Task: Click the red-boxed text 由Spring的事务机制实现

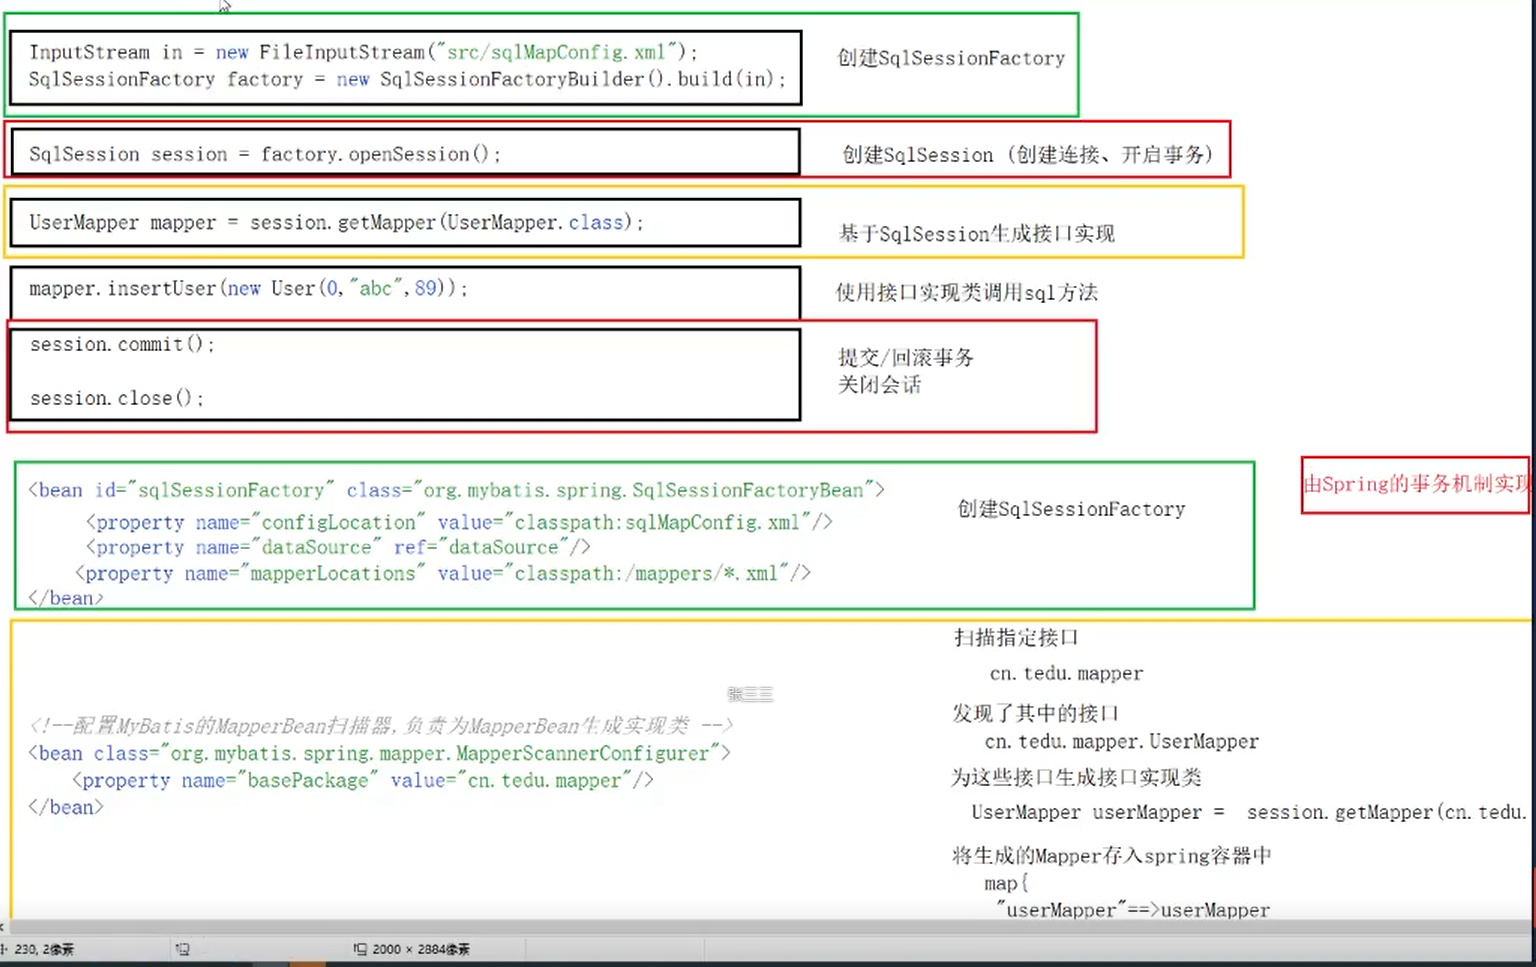Action: (x=1416, y=484)
